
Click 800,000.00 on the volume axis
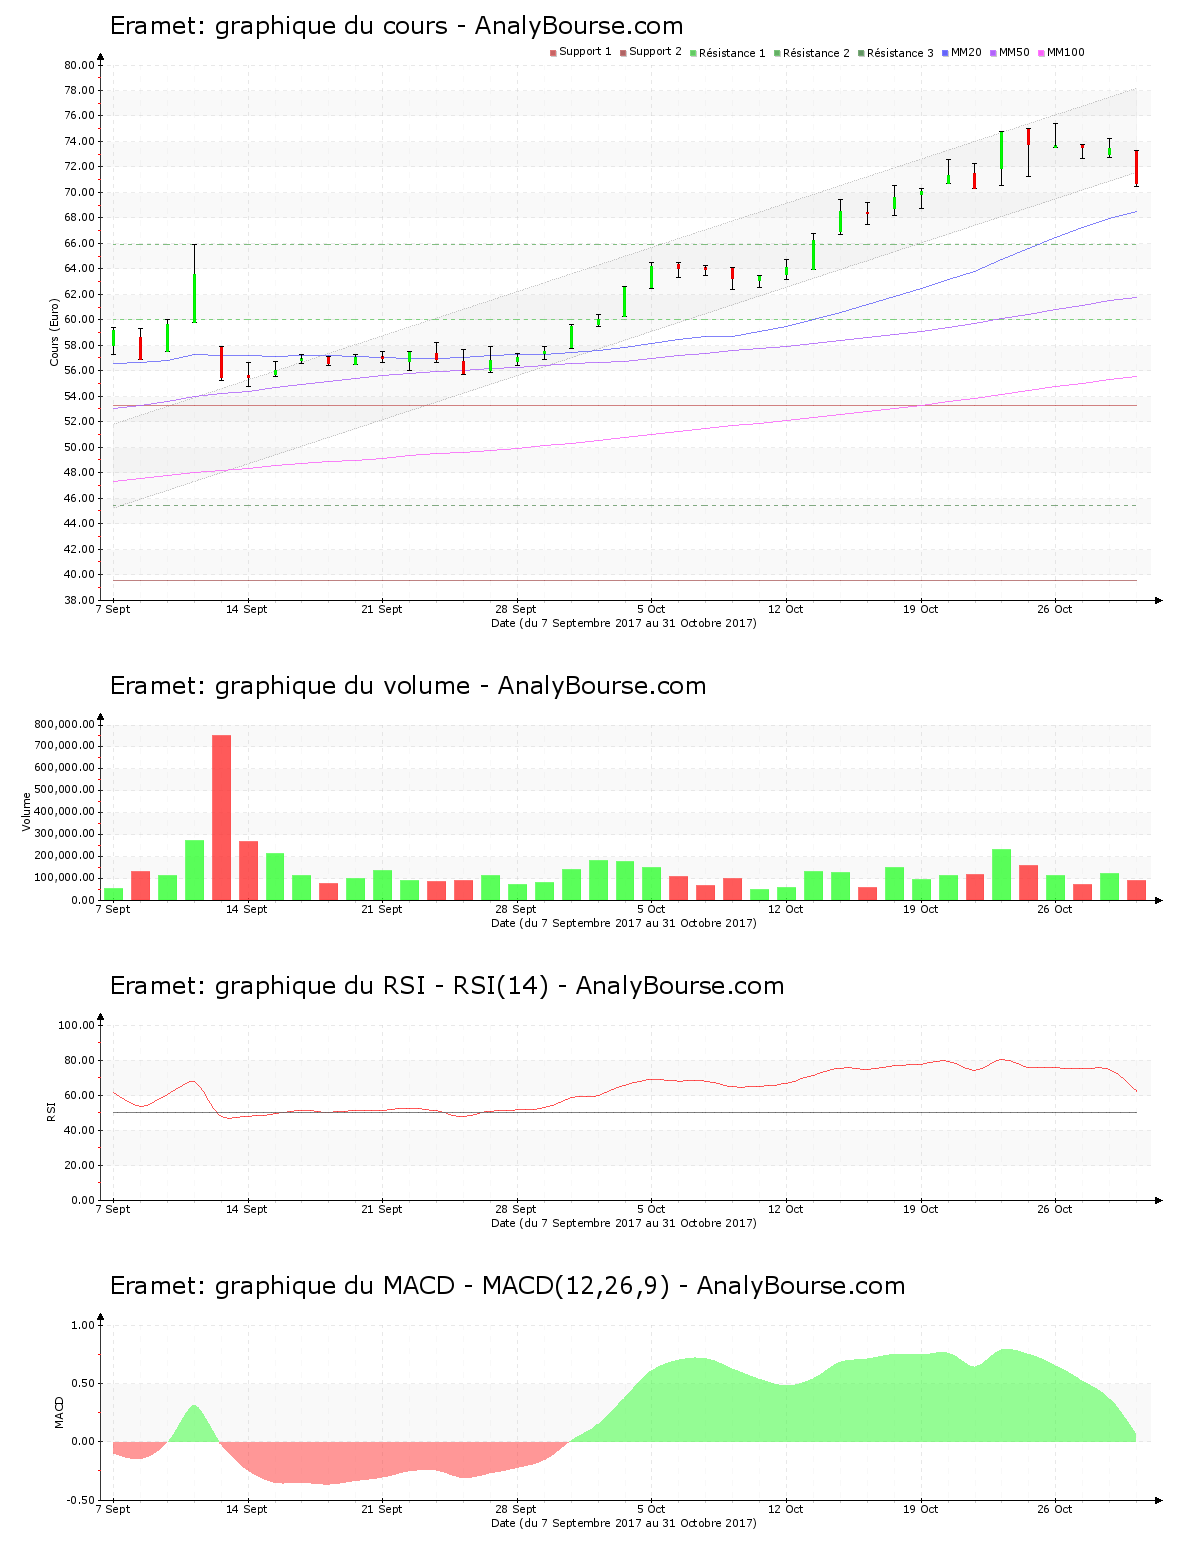click(64, 725)
